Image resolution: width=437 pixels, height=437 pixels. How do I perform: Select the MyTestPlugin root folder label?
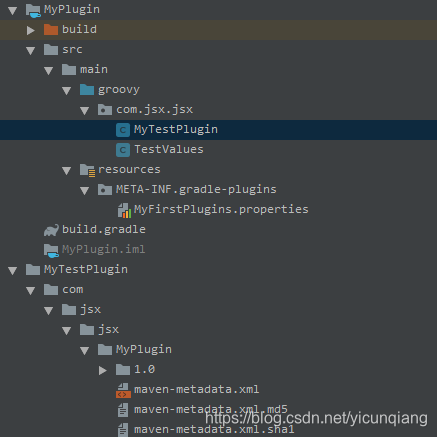tap(86, 270)
